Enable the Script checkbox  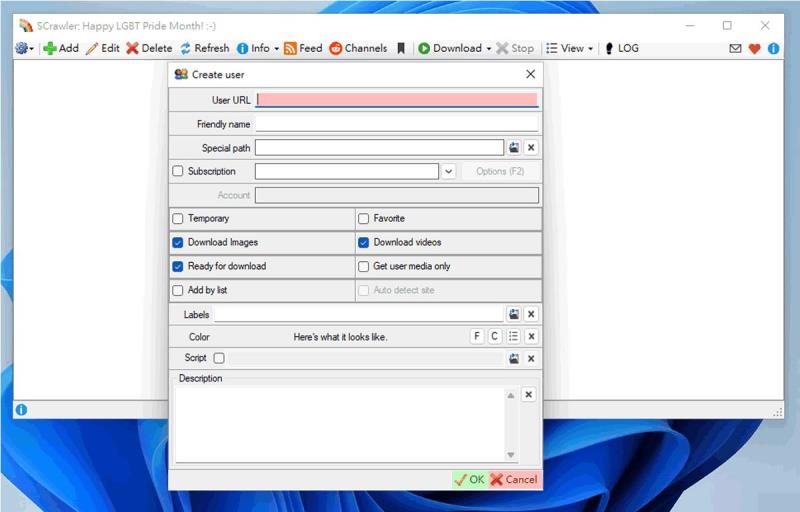[x=219, y=358]
